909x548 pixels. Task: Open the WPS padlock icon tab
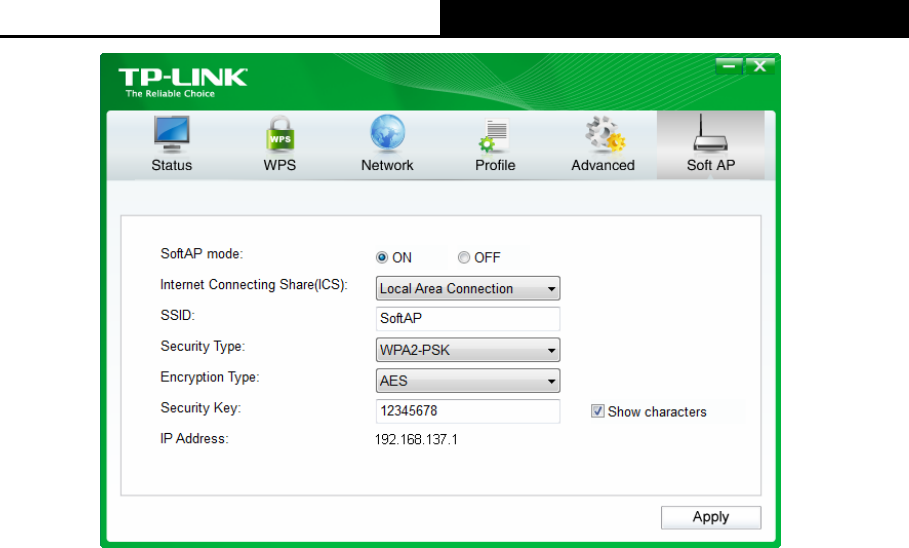click(x=280, y=144)
